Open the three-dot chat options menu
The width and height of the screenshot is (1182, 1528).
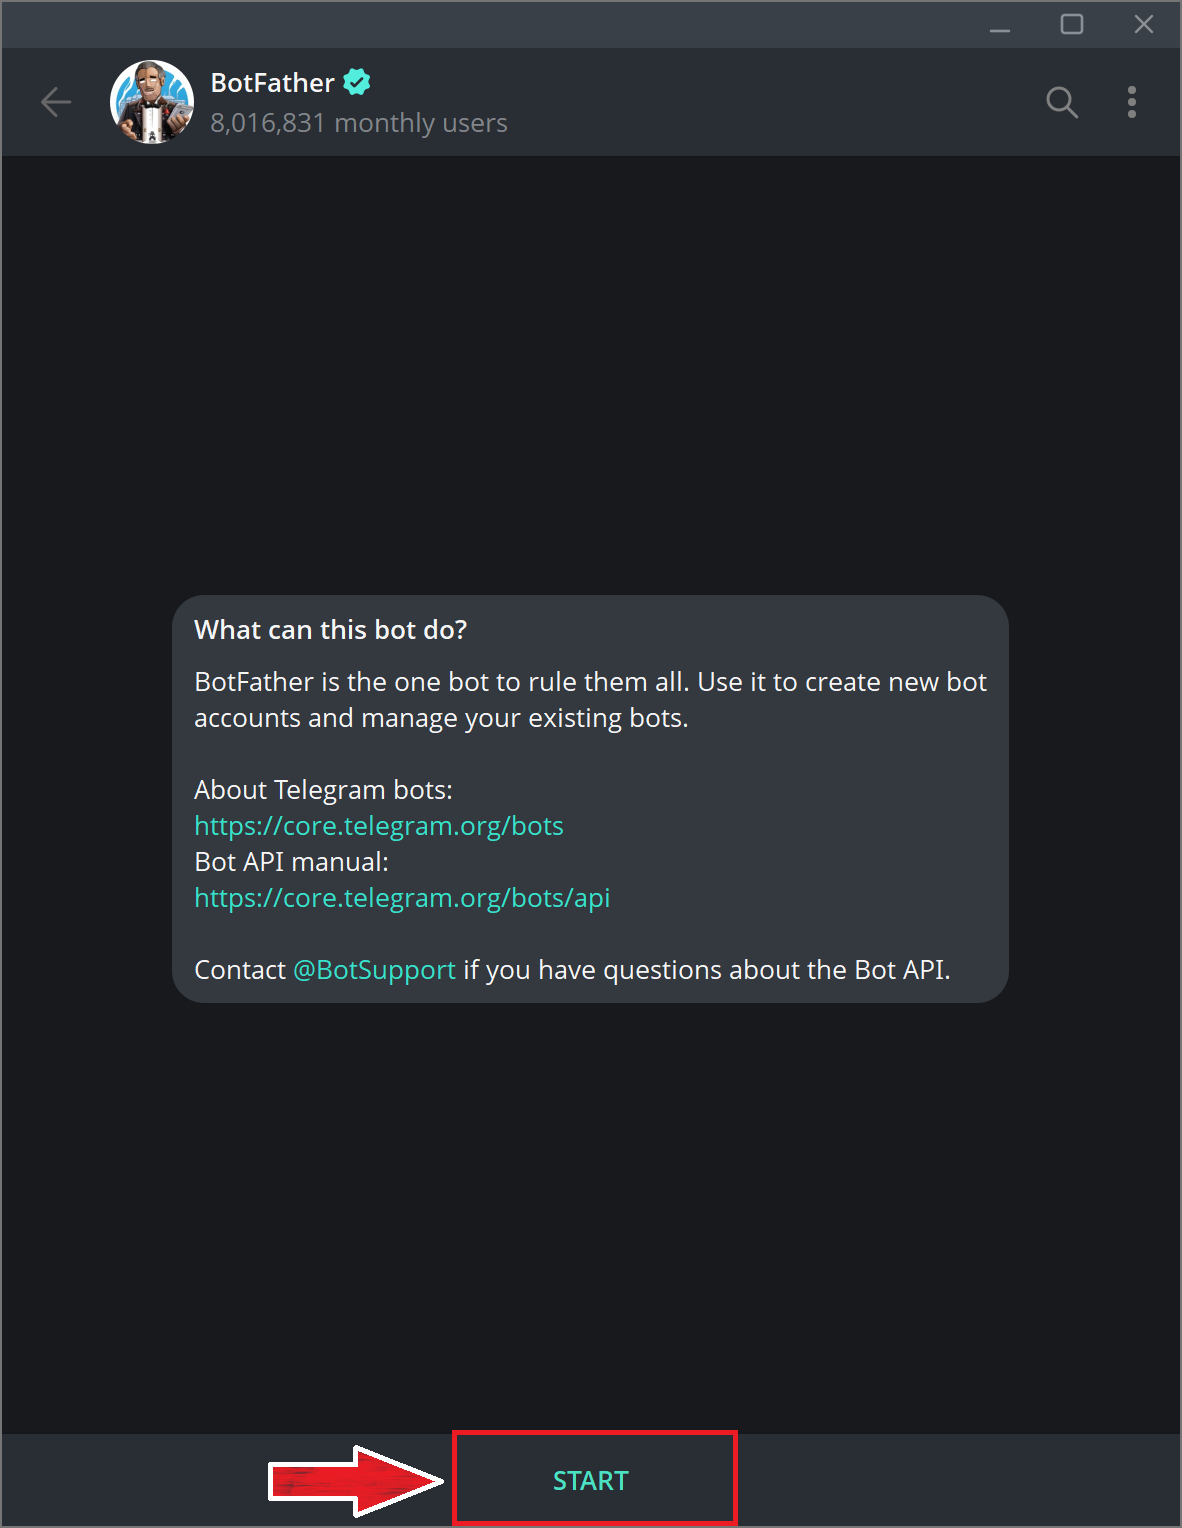pos(1131,102)
